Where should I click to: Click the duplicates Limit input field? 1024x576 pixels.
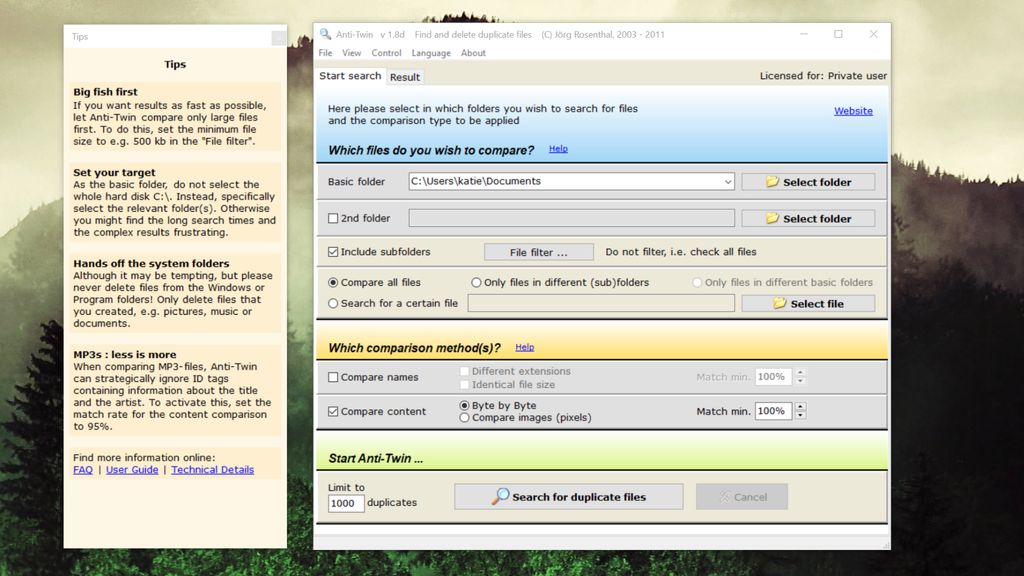tap(345, 503)
